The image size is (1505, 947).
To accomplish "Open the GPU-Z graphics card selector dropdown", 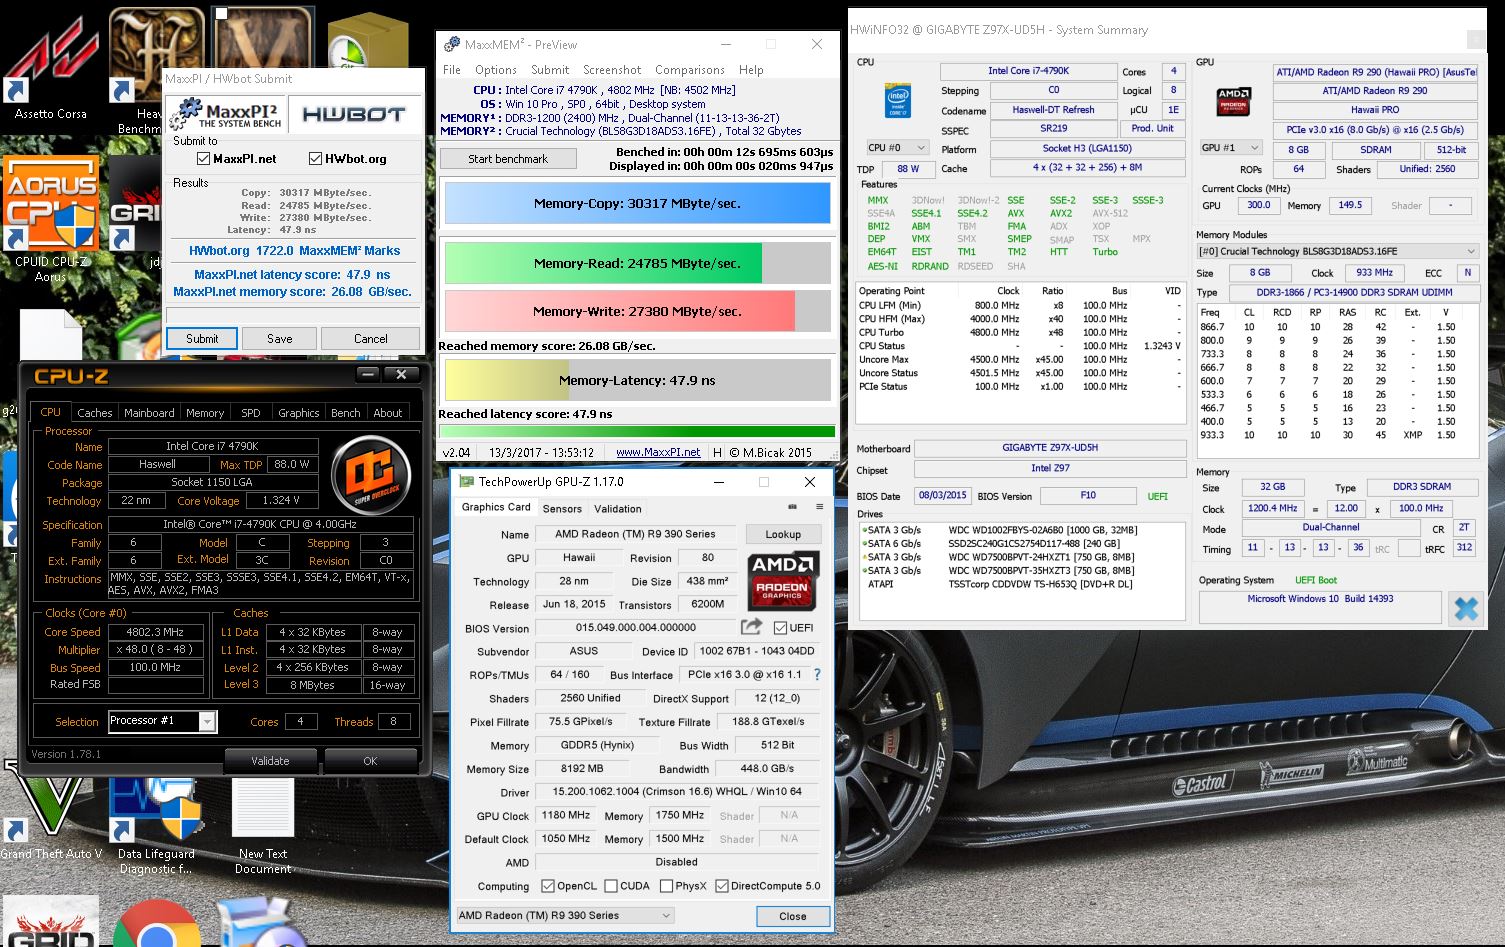I will click(565, 915).
